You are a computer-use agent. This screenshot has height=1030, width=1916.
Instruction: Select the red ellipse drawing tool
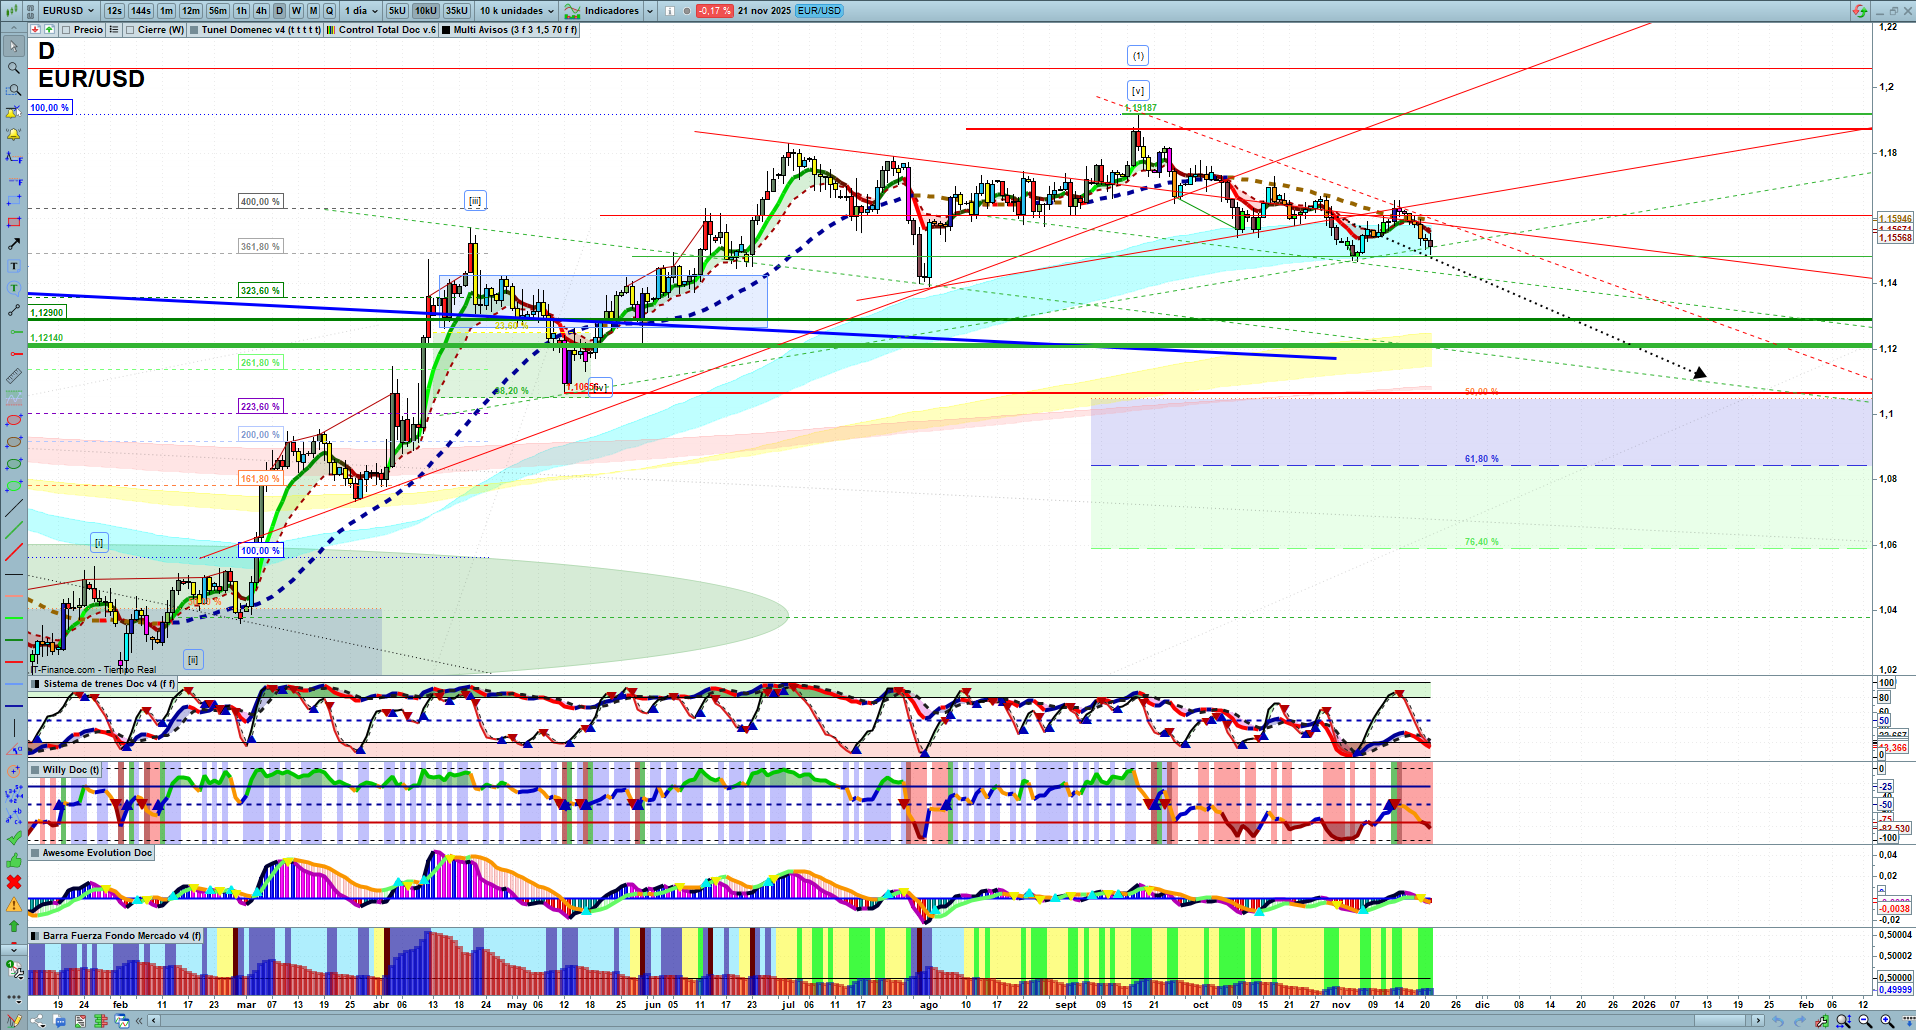tap(14, 420)
